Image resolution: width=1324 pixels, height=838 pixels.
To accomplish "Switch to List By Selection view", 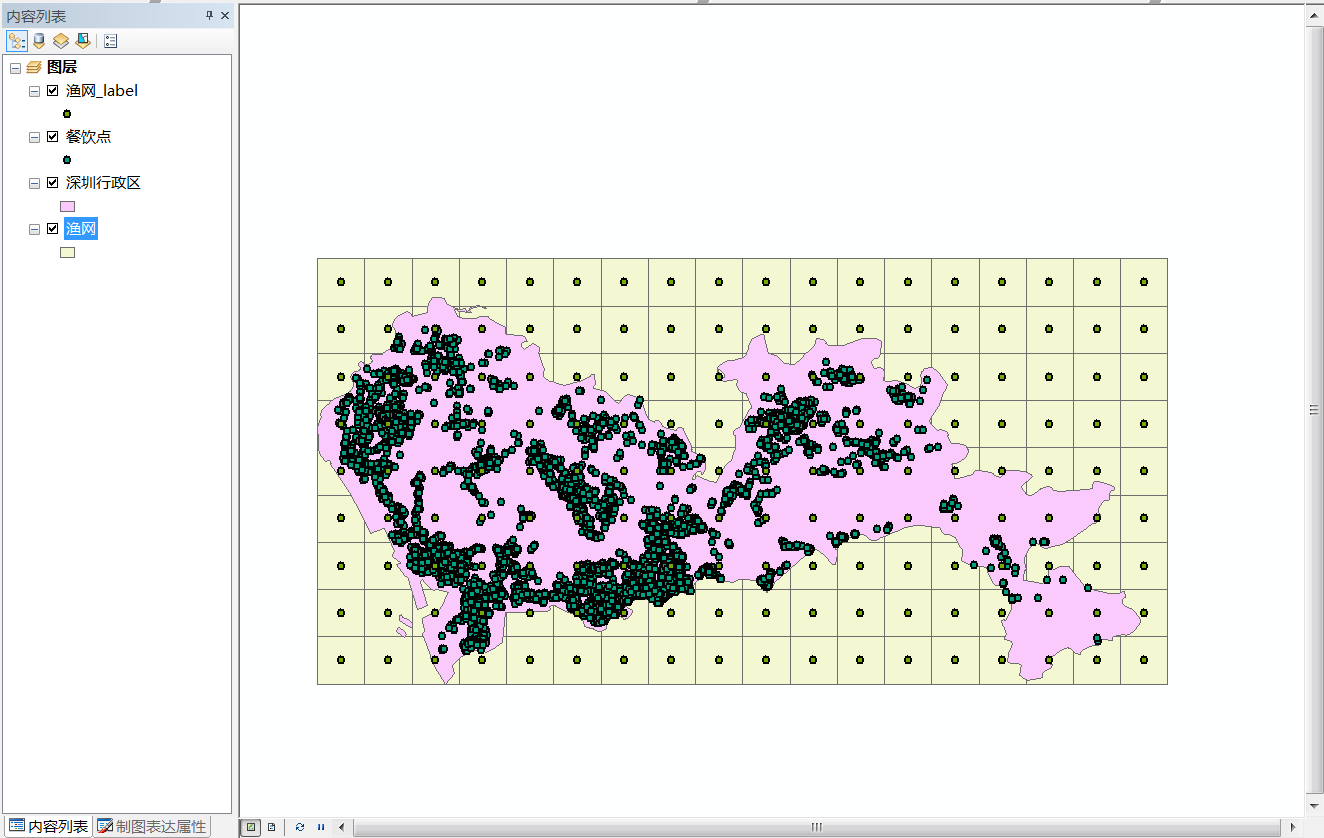I will pyautogui.click(x=83, y=41).
